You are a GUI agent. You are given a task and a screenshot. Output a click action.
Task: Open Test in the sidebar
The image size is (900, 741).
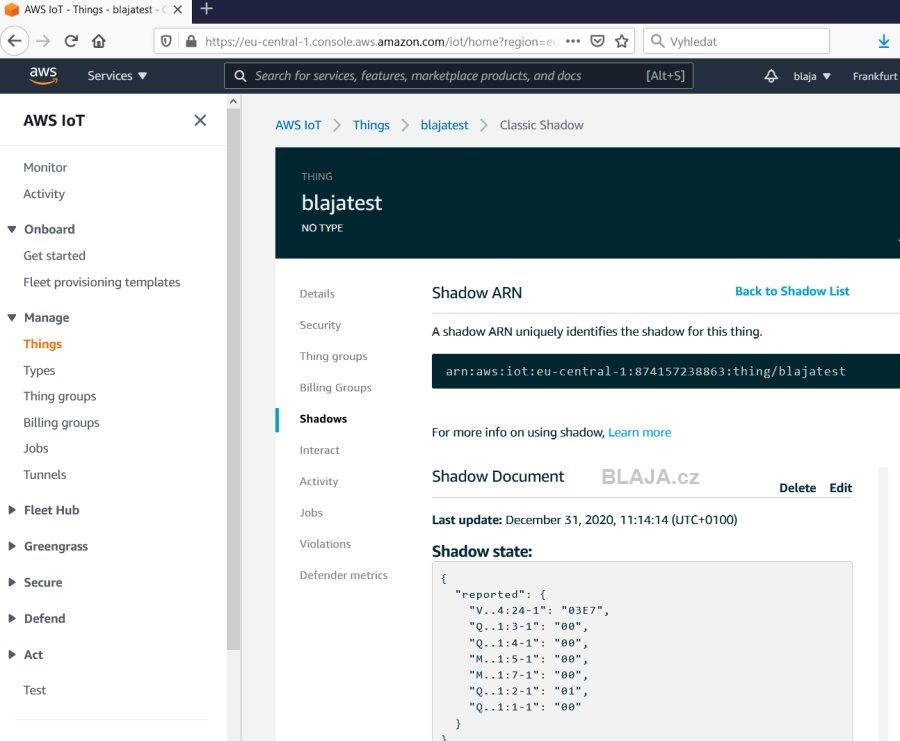34,690
